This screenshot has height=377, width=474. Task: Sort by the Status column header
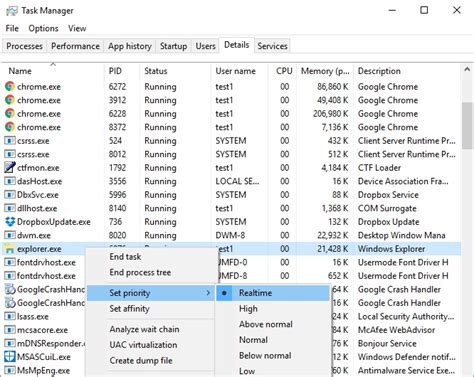tap(175, 71)
